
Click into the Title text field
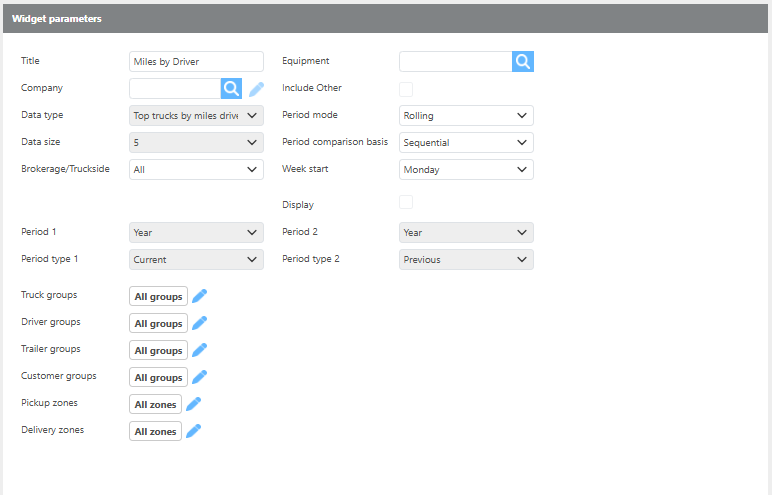click(197, 62)
